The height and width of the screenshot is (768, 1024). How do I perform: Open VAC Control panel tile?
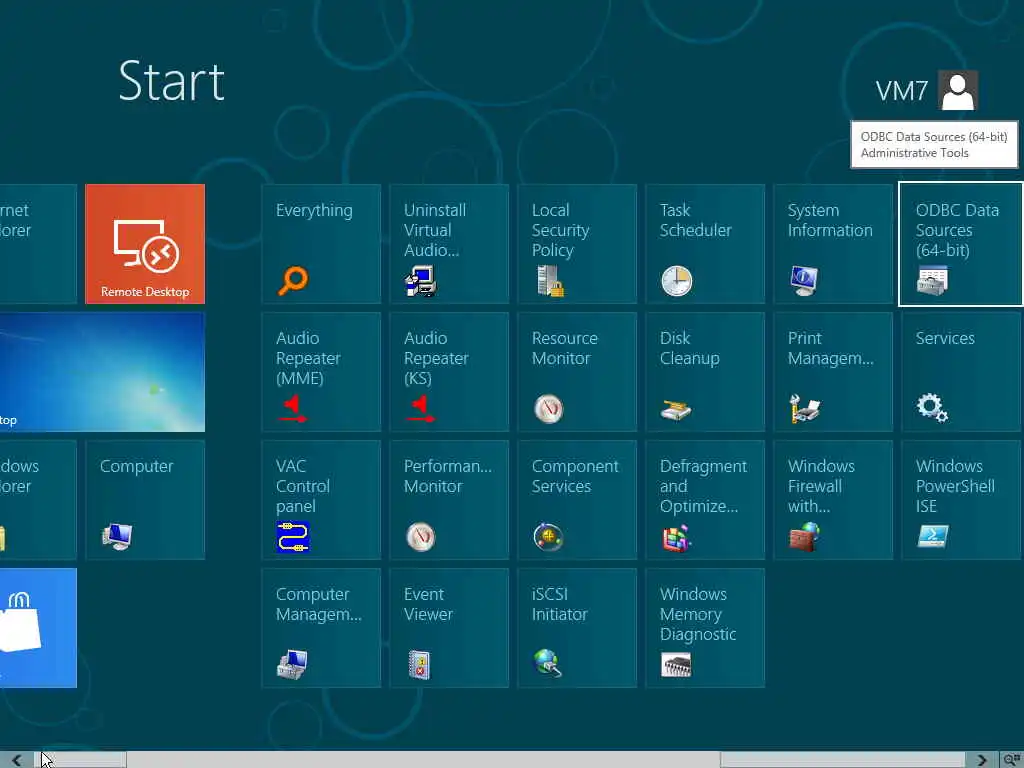tap(321, 500)
